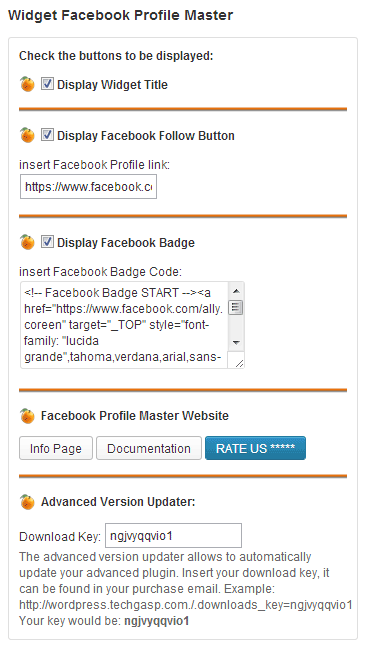Uncheck the Display Widget Title checkbox

coord(47,84)
